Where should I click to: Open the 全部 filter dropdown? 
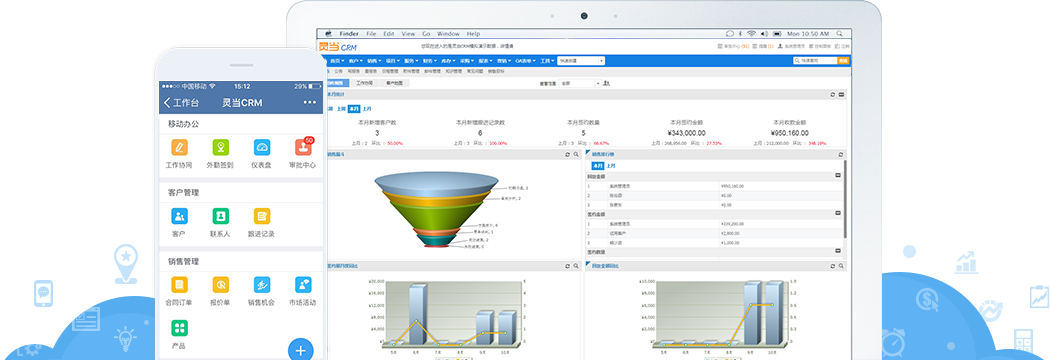[580, 84]
